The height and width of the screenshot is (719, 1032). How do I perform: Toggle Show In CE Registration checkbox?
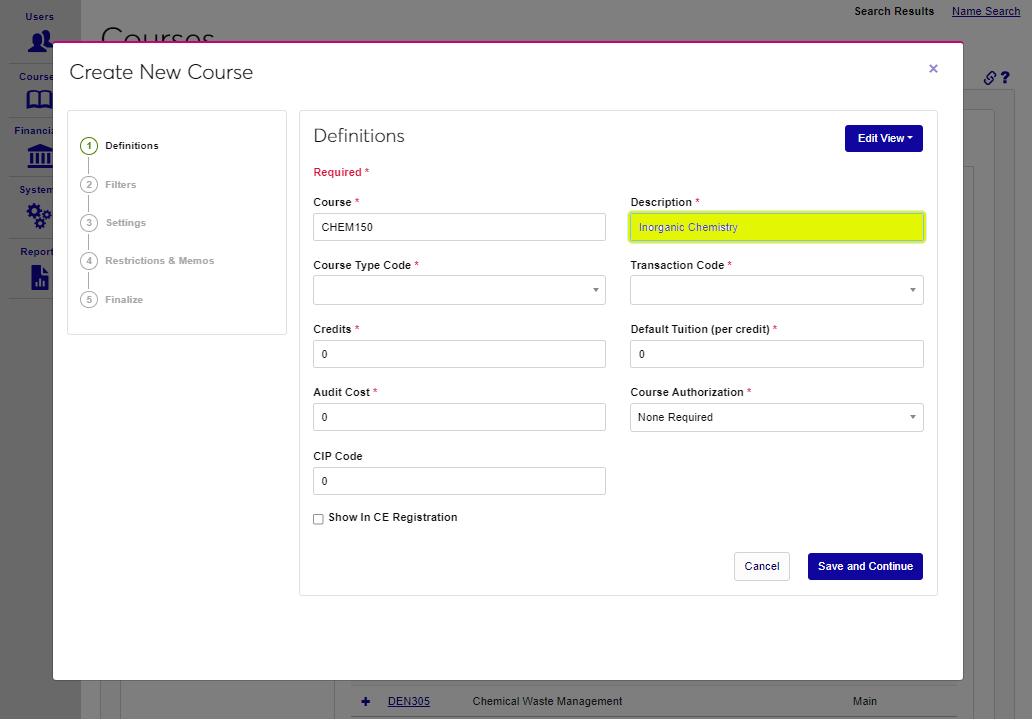[x=318, y=519]
